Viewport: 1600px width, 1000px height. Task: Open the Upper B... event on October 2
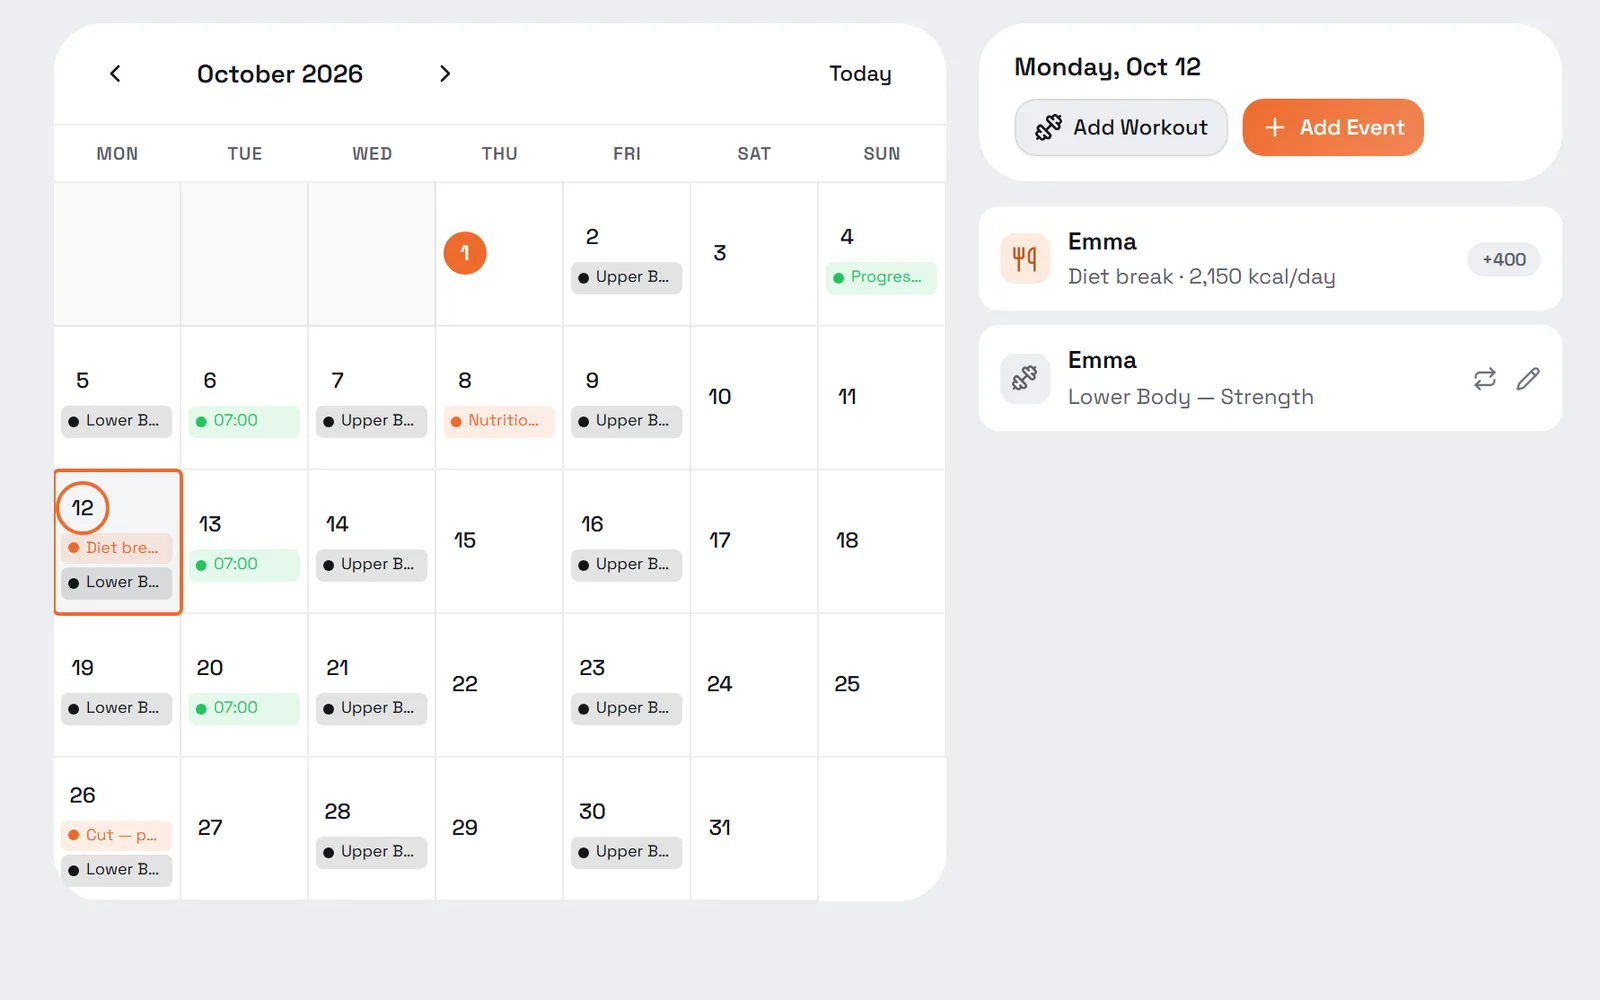(x=627, y=277)
